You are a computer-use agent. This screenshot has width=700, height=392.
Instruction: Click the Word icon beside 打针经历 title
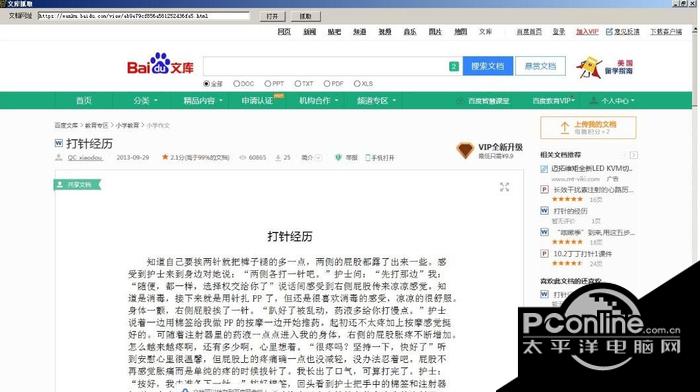pyautogui.click(x=58, y=143)
